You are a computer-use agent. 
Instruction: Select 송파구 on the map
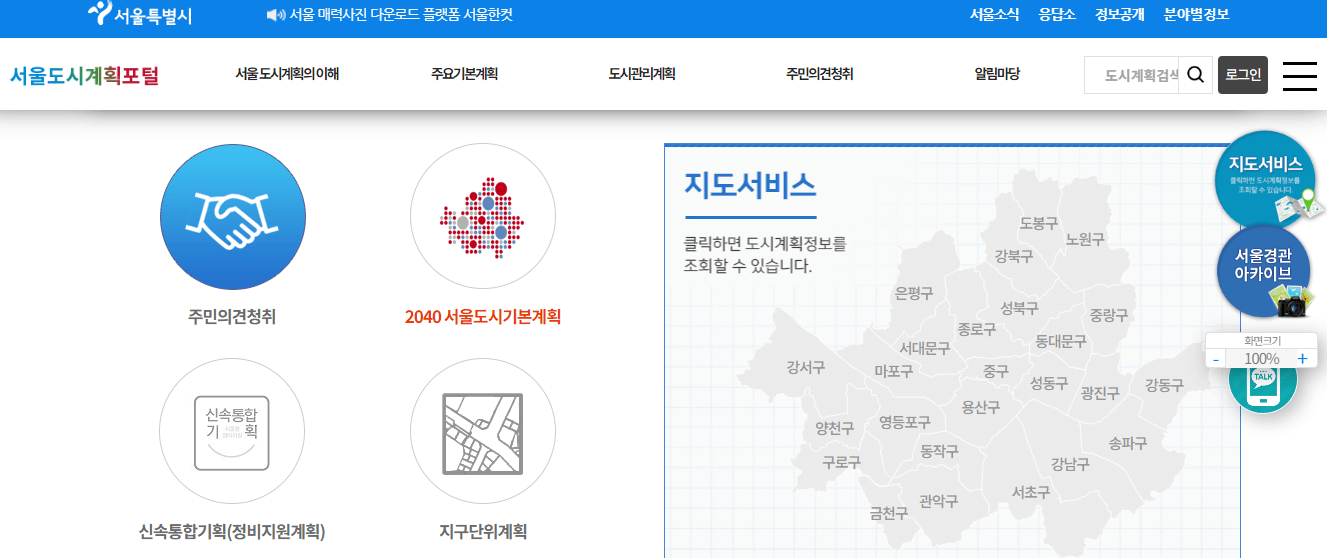[1128, 442]
